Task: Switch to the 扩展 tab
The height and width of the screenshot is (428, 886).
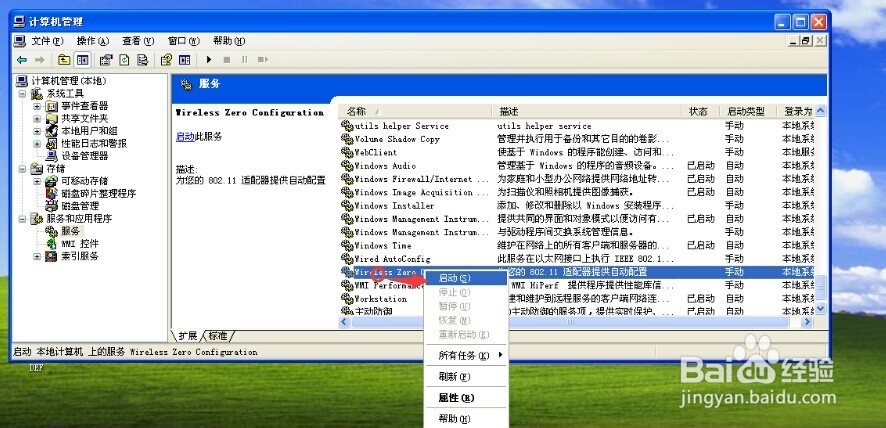Action: tap(188, 336)
